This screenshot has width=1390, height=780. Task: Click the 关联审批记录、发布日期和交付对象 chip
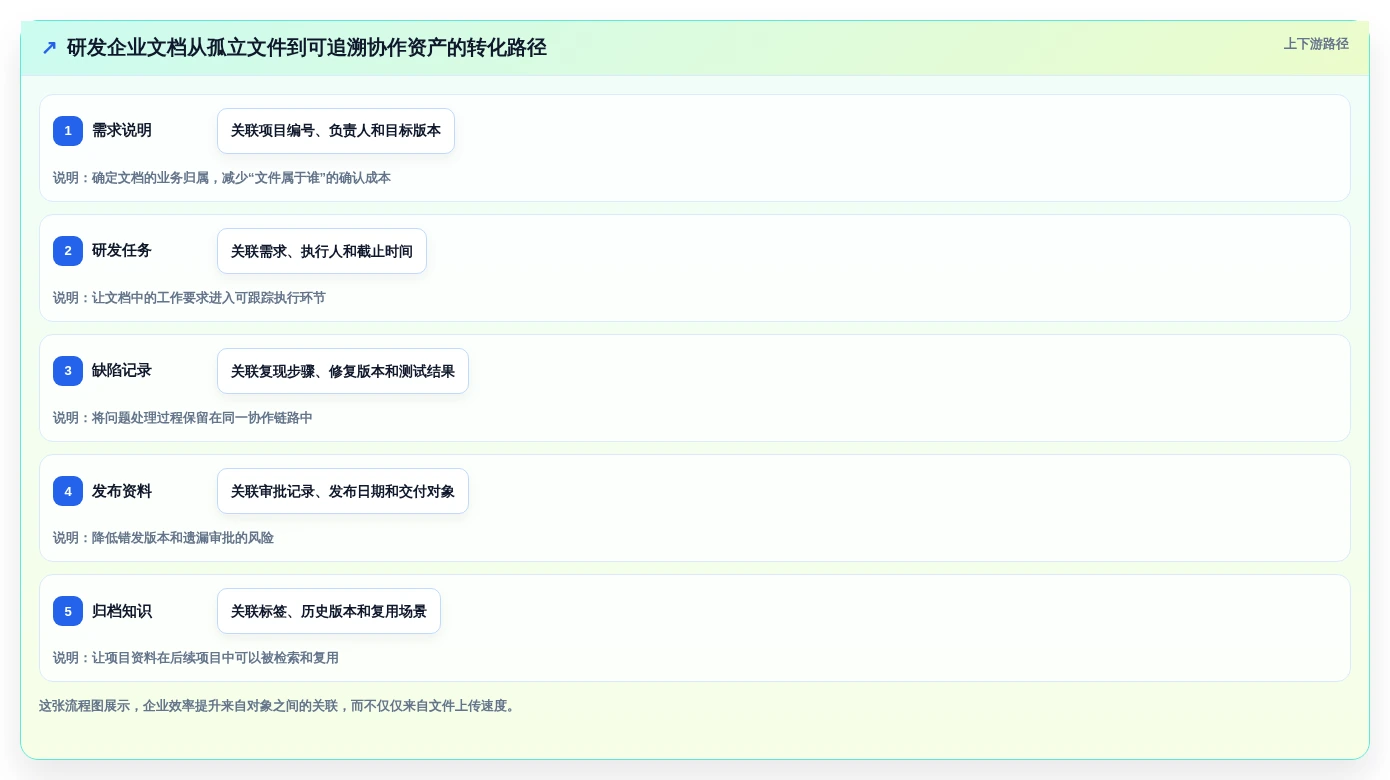[343, 491]
